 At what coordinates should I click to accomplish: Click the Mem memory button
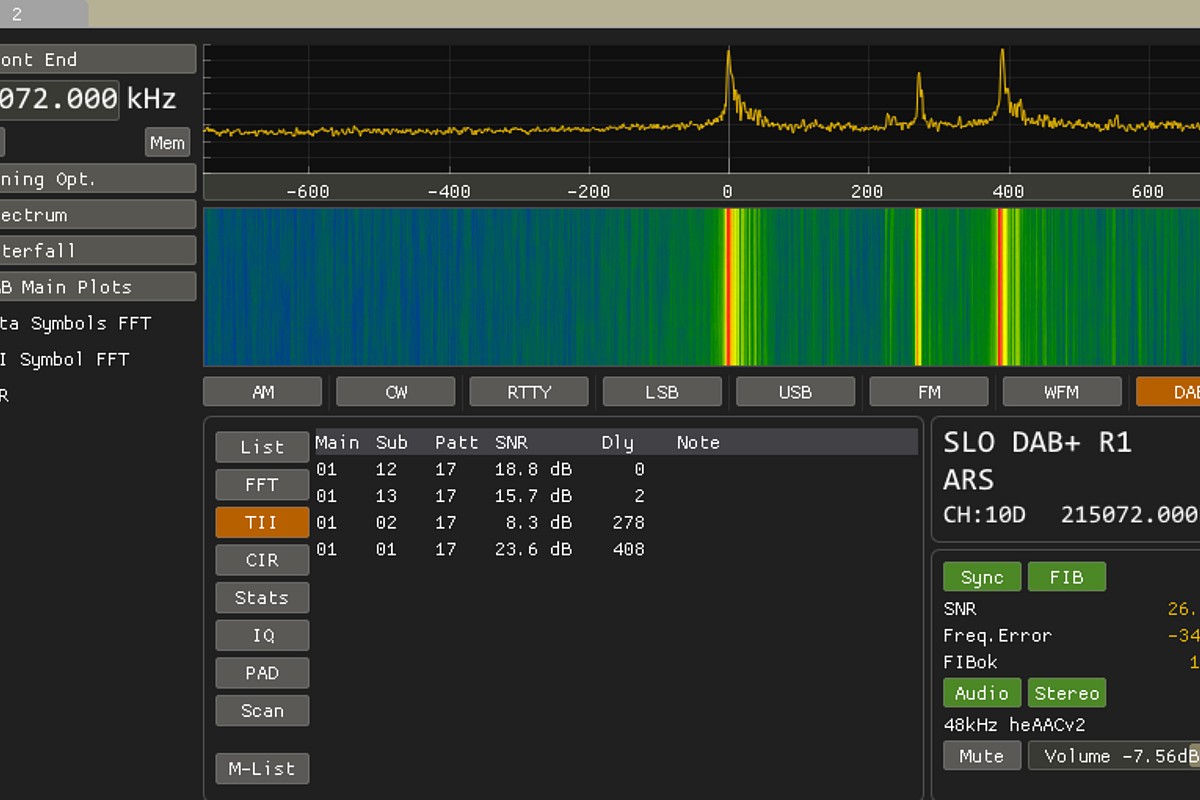[x=167, y=143]
